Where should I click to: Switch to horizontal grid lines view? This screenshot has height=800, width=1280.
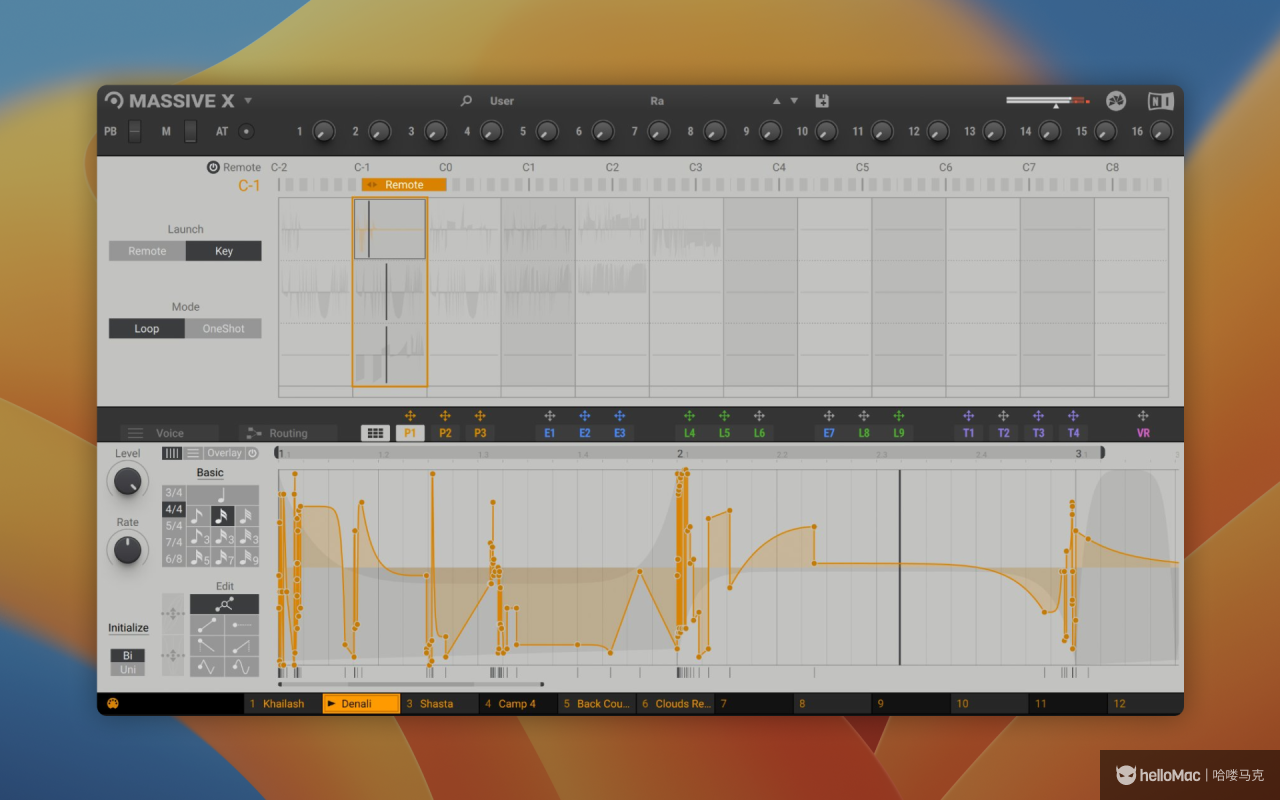(193, 453)
